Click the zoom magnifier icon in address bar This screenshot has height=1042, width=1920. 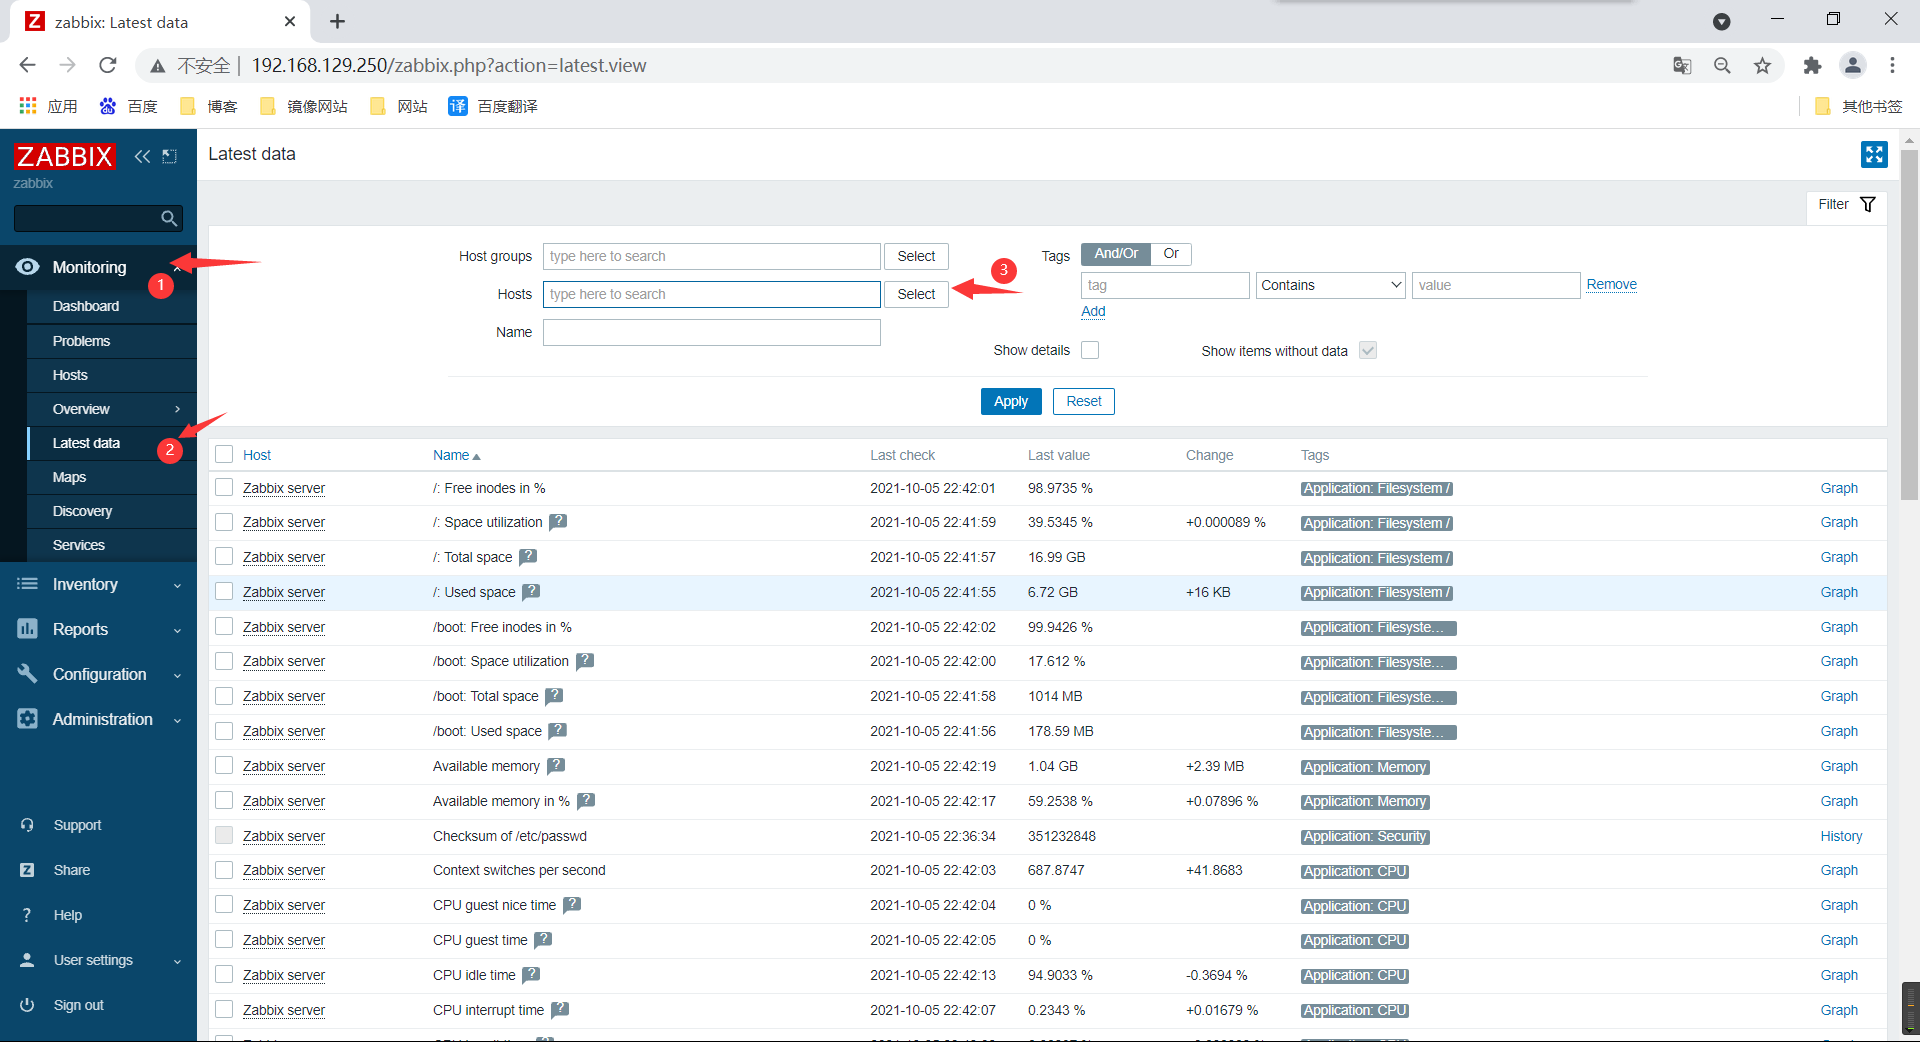pos(1722,65)
